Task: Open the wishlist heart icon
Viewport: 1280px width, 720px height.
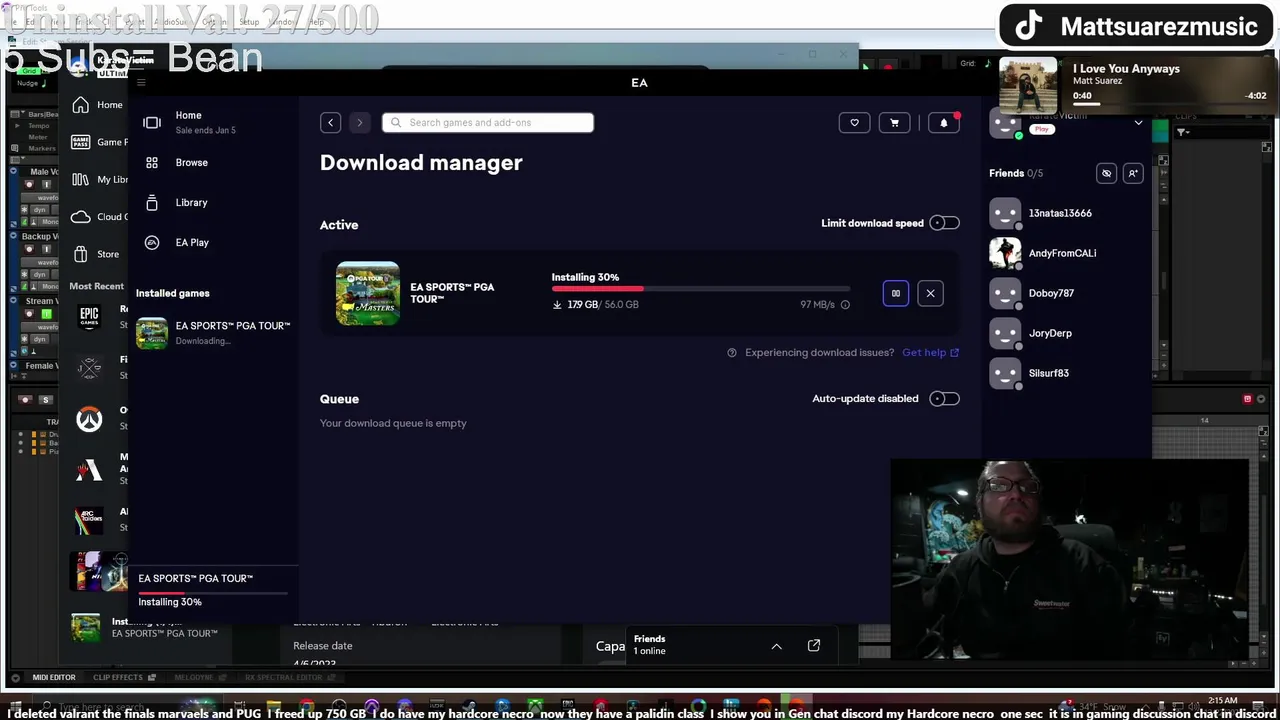Action: 854,123
